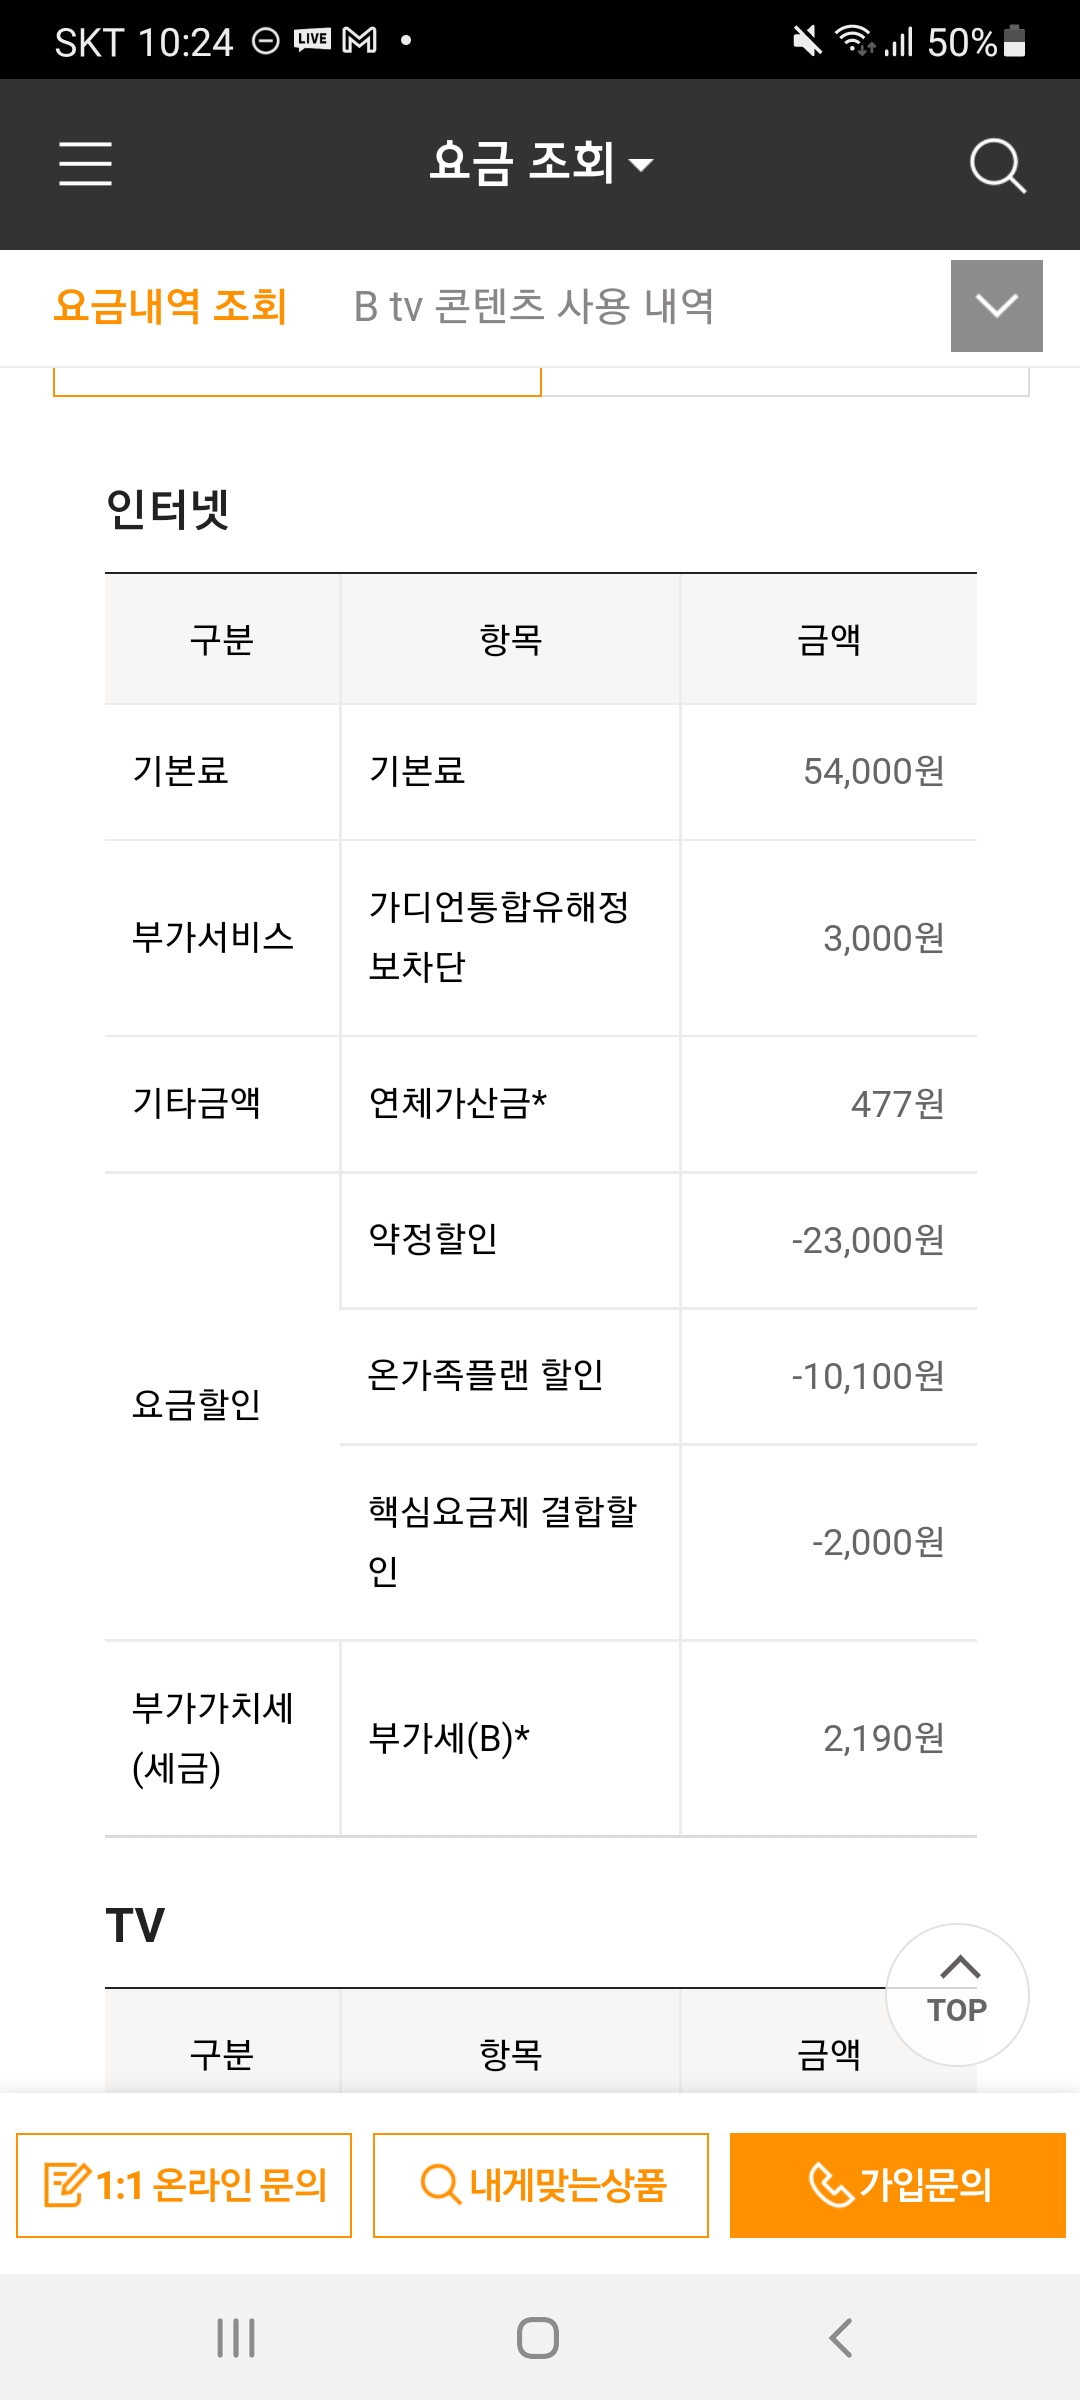Image resolution: width=1080 pixels, height=2400 pixels.
Task: Expand the 요금 조회 title dropdown
Action: [x=541, y=163]
